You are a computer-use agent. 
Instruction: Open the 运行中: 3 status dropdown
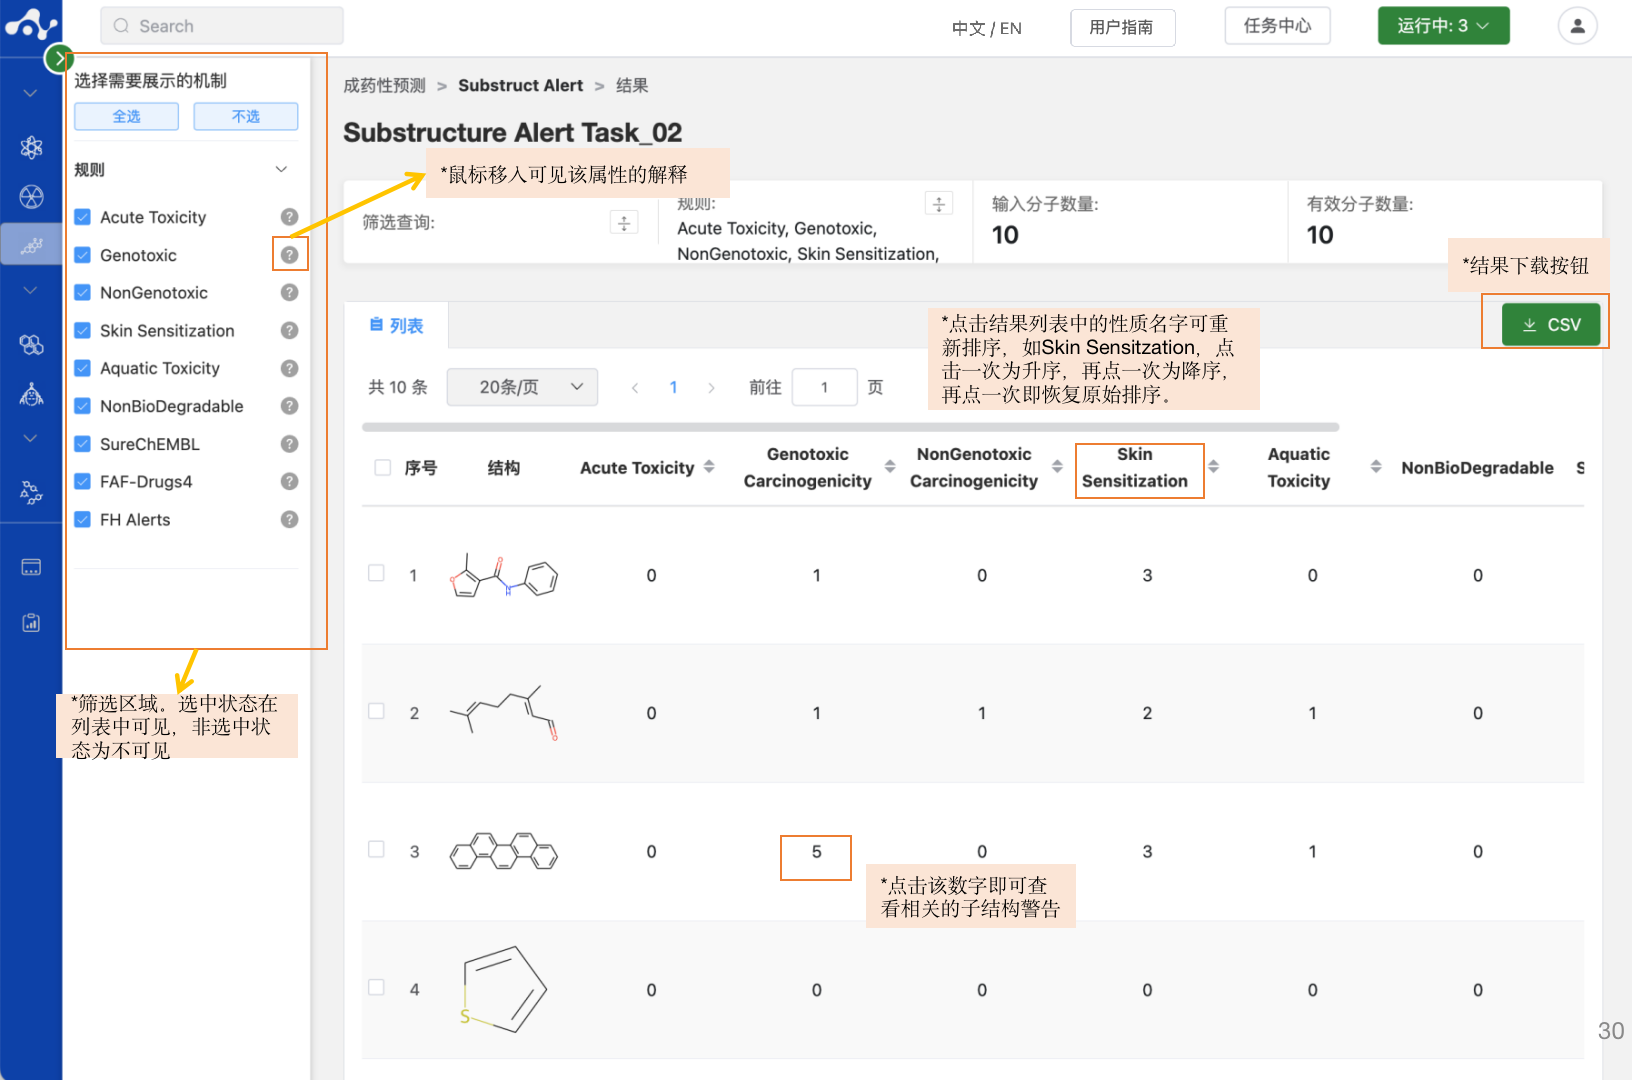pos(1443,27)
